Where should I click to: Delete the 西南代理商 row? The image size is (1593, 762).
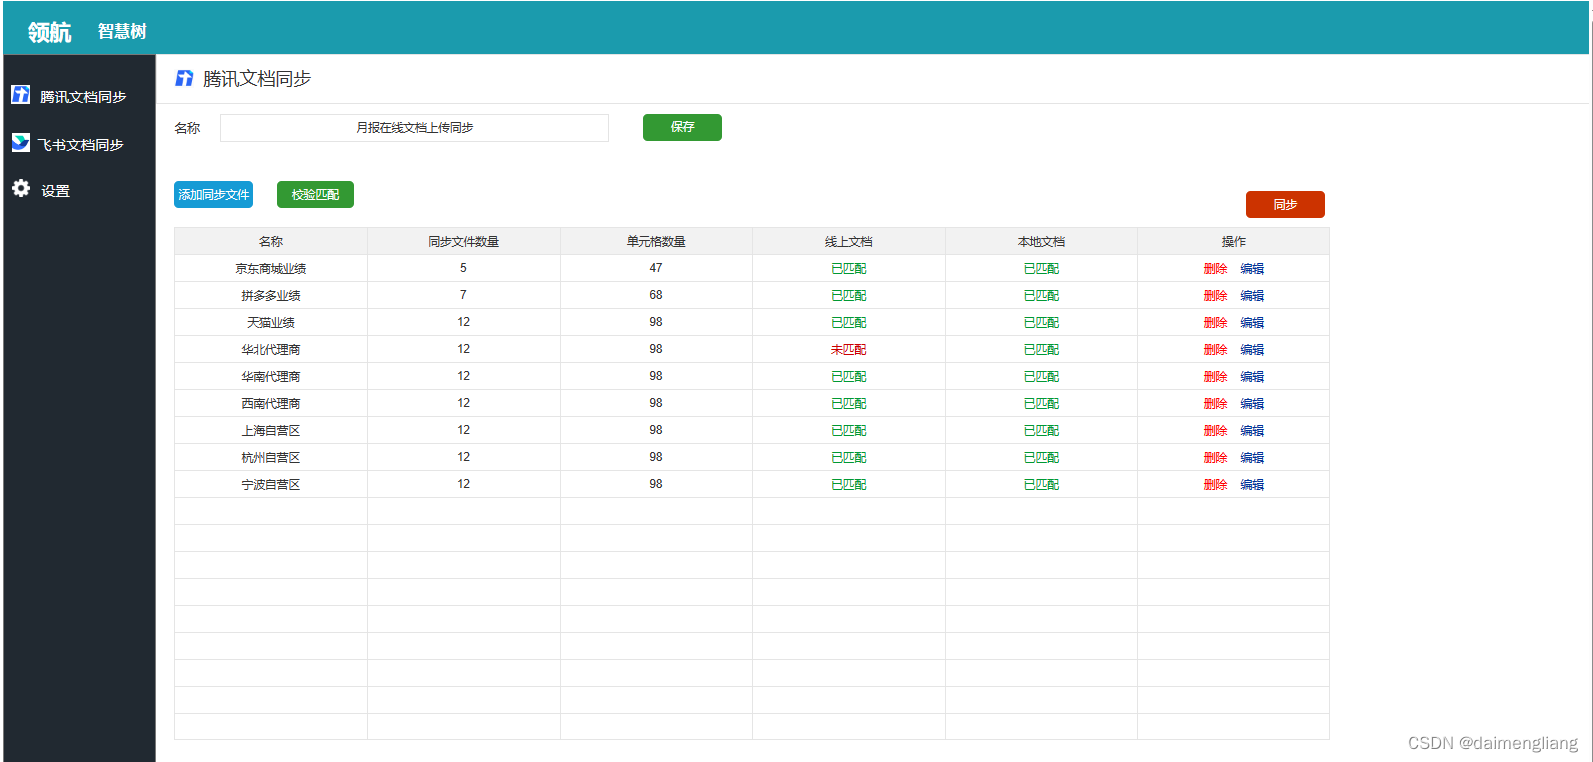[x=1215, y=404]
